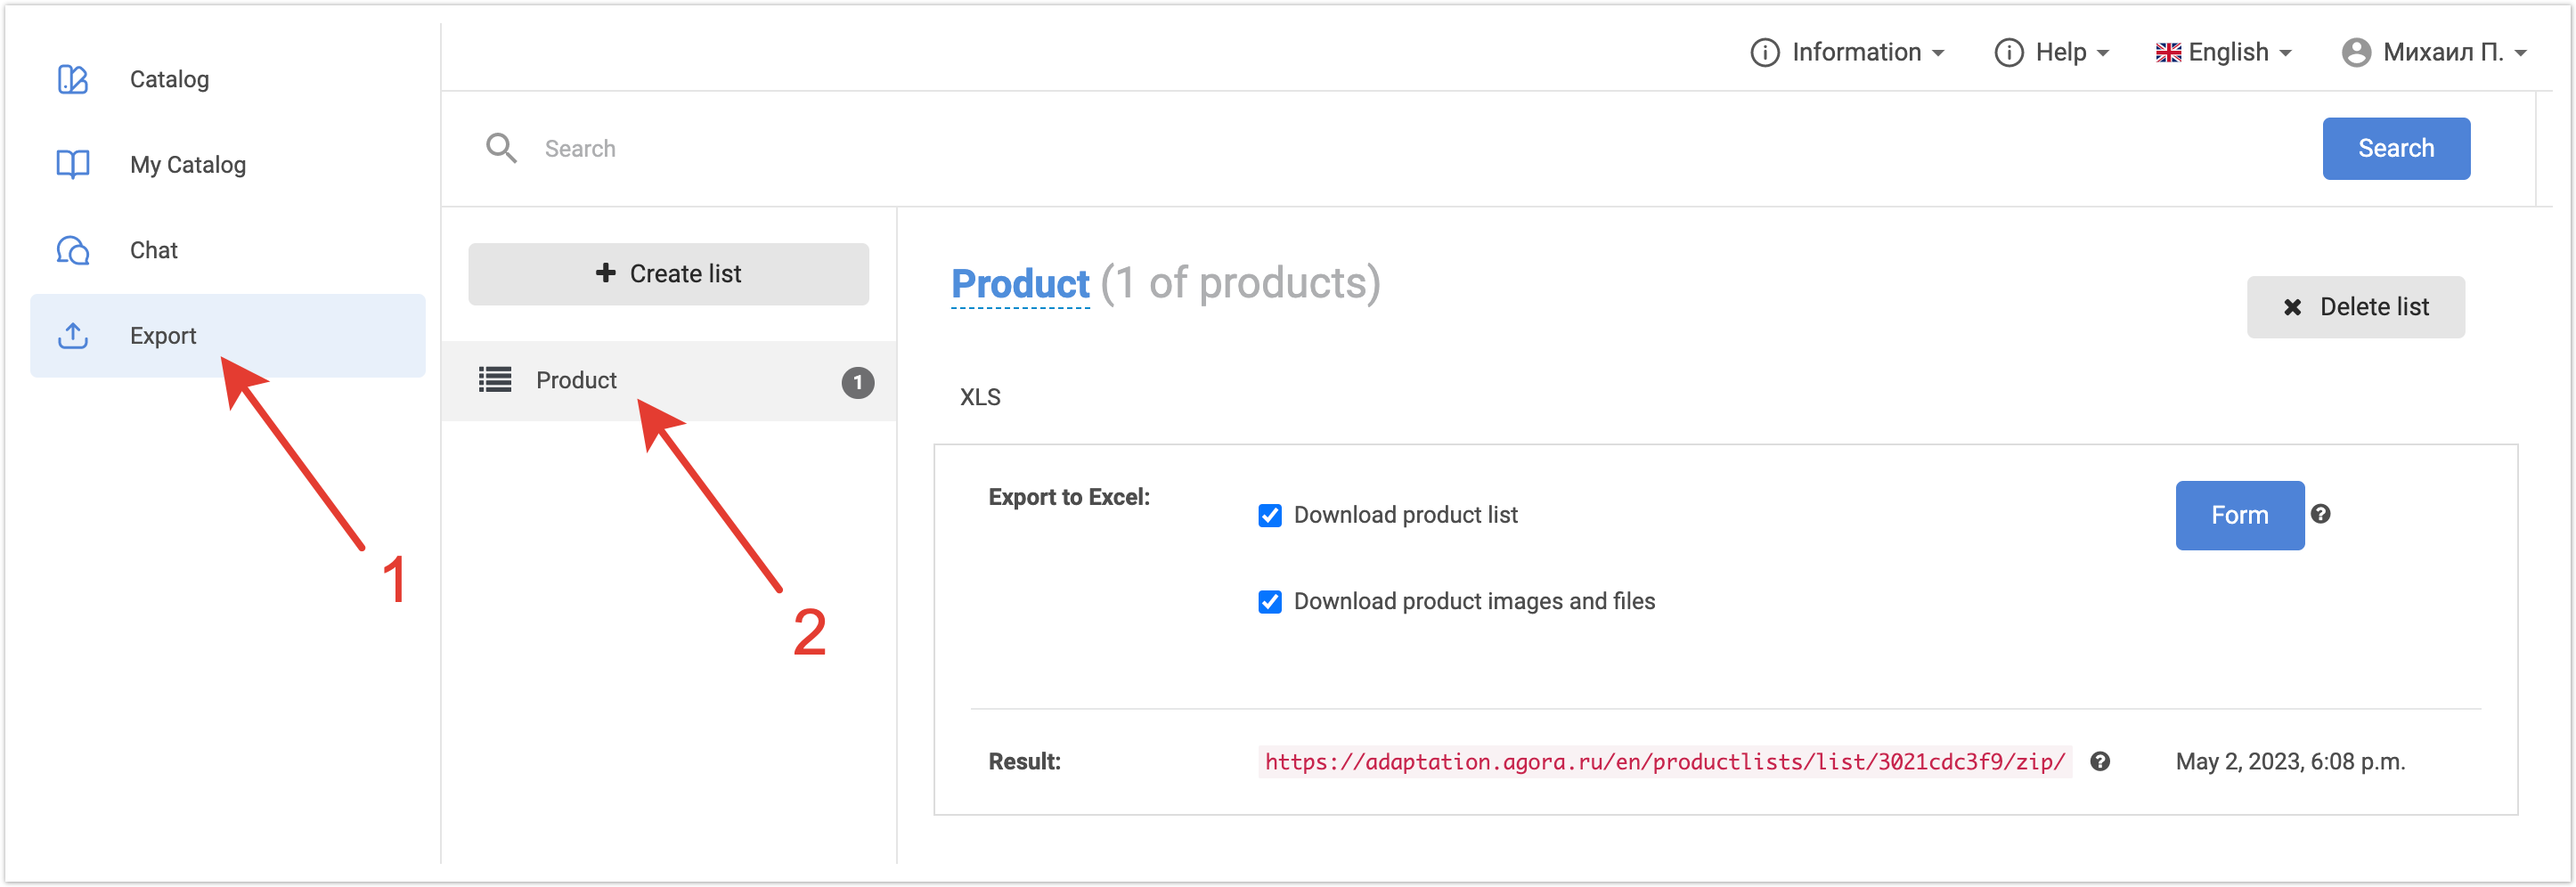Switch to the XLS tab
Screen dimensions: 2576x887
click(x=980, y=397)
